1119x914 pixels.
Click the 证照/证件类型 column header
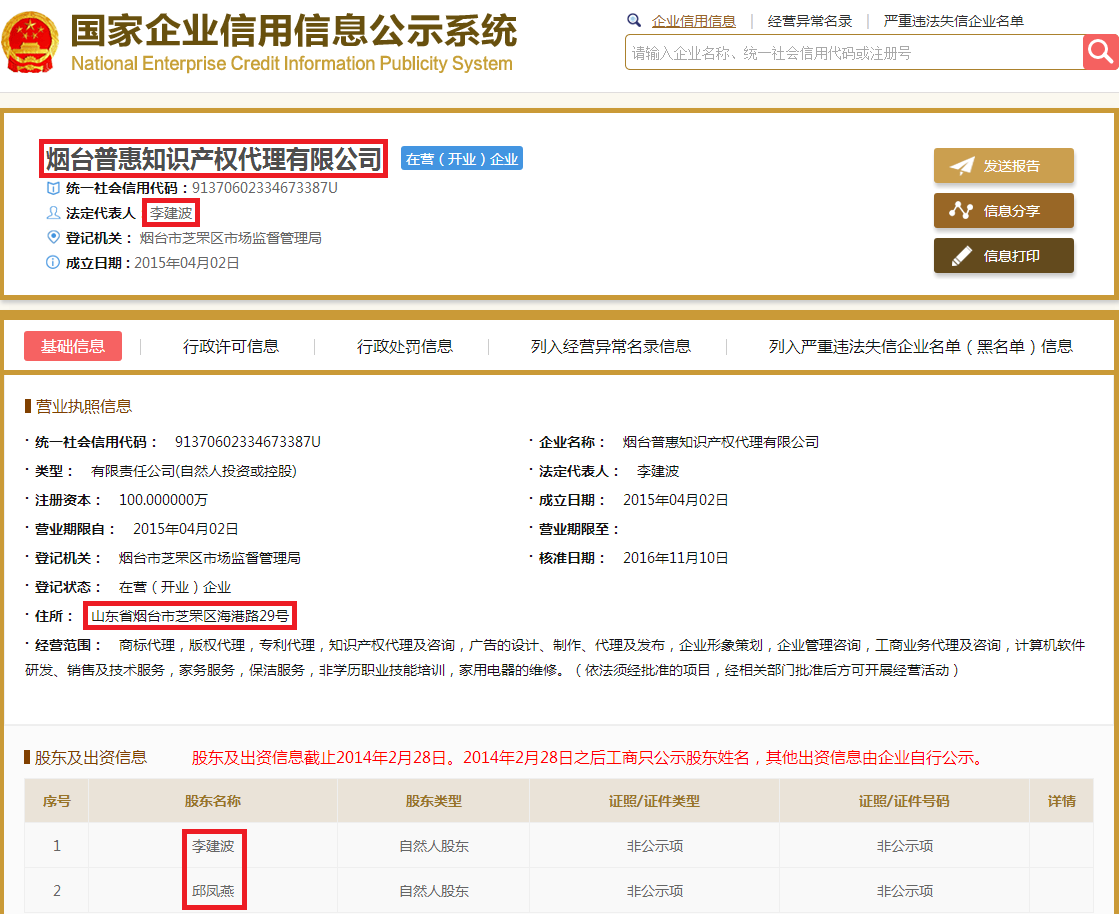click(x=654, y=801)
